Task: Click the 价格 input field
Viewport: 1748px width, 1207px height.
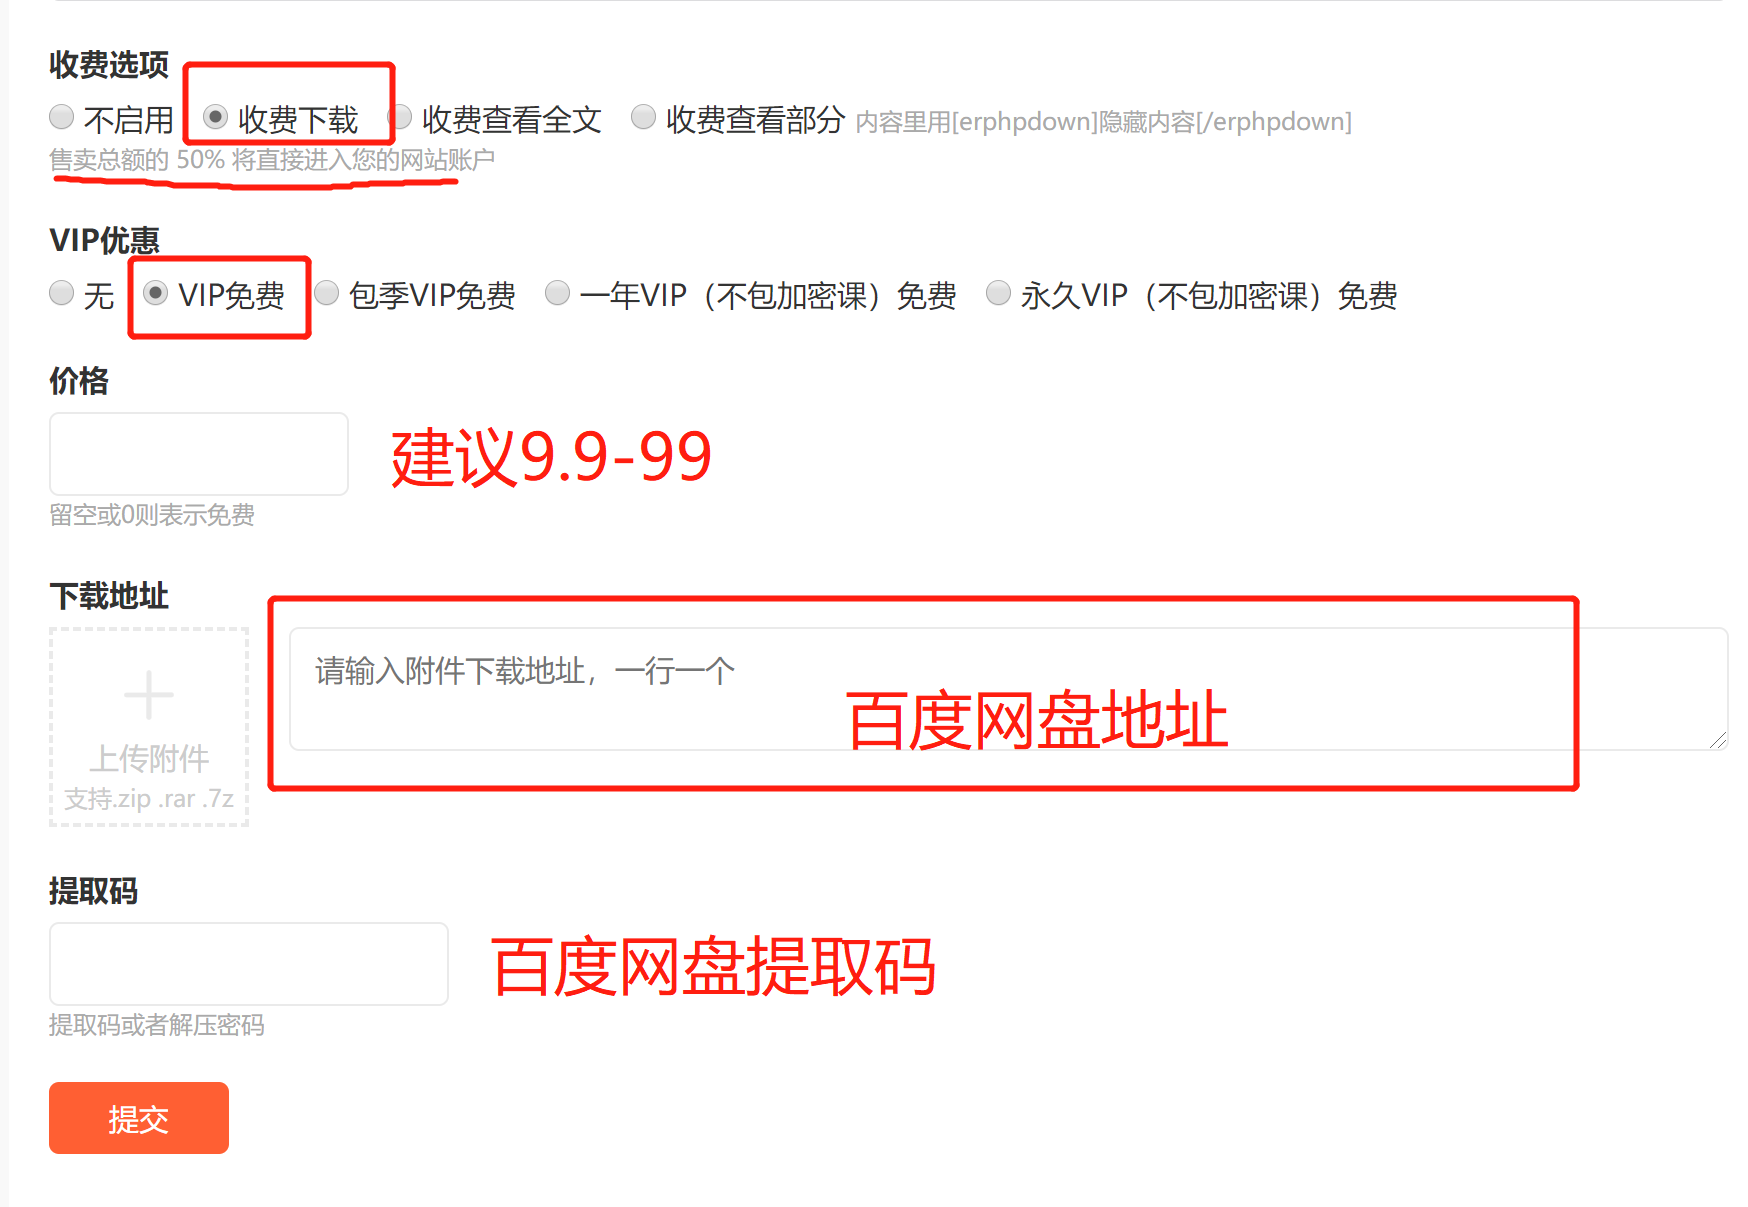Action: (199, 454)
